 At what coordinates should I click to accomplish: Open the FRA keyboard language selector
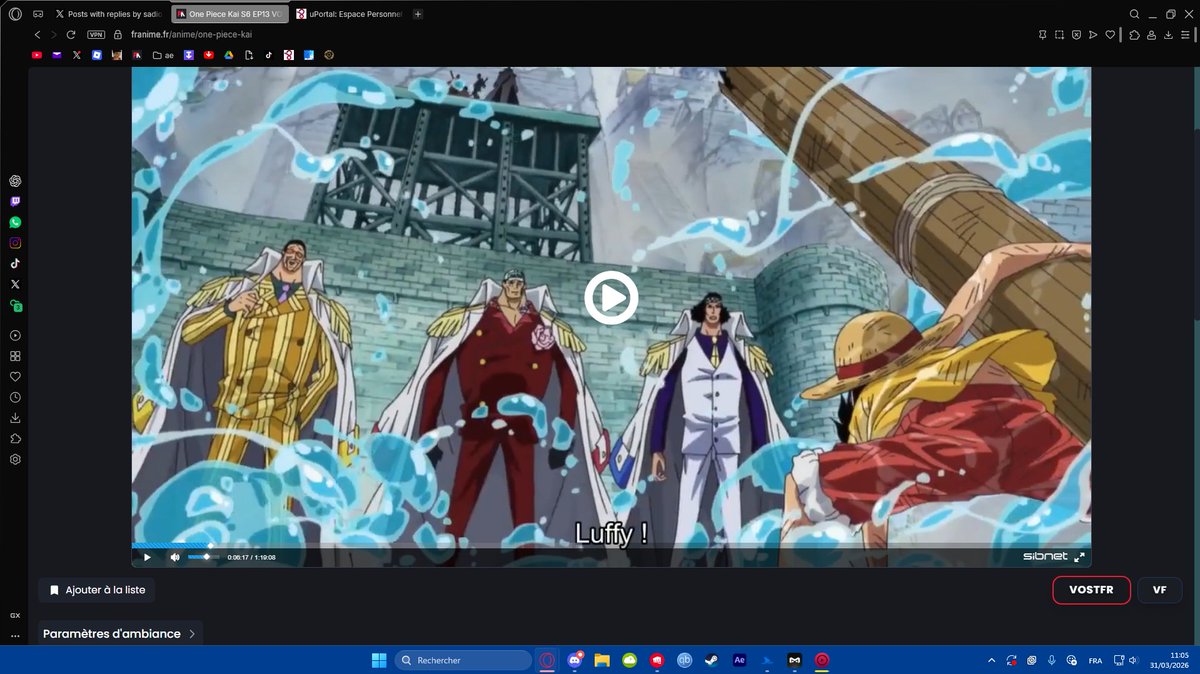1095,660
